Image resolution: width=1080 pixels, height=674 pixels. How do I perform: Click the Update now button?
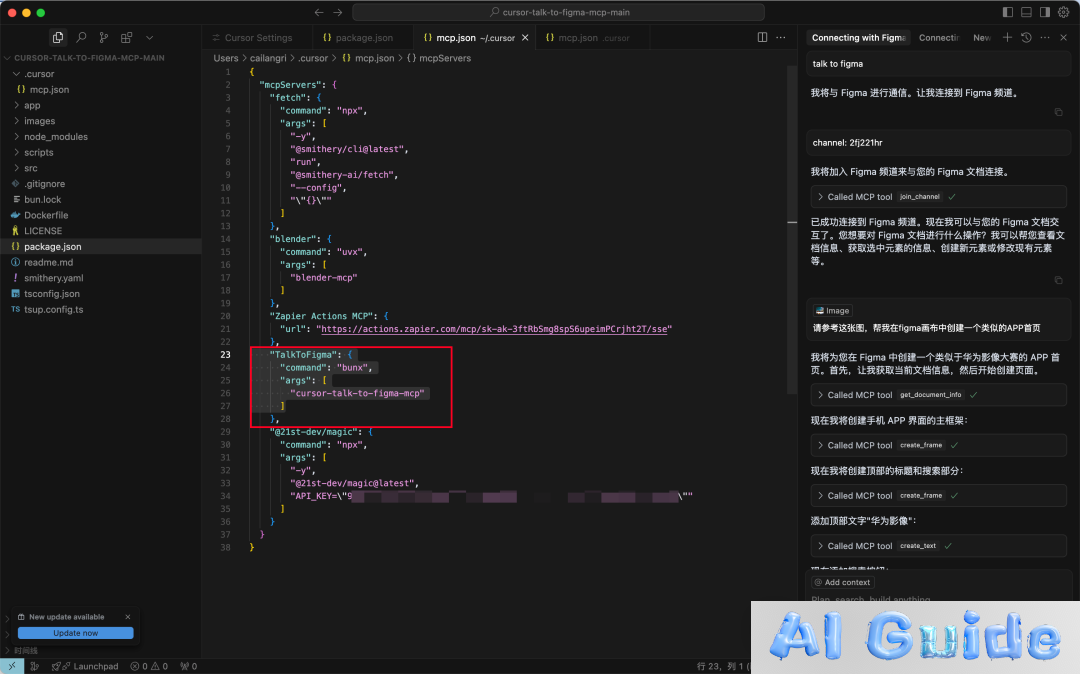(x=76, y=633)
